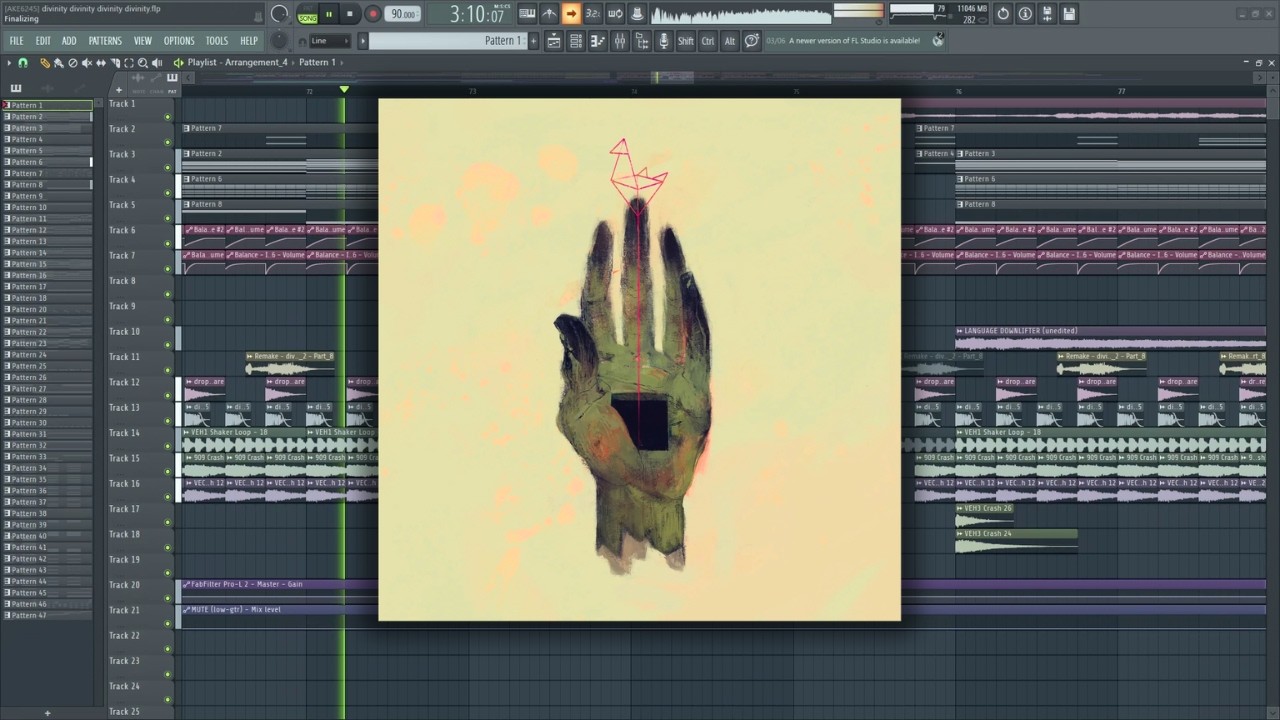This screenshot has height=720, width=1280.
Task: Select the Delete tool
Action: [73, 63]
